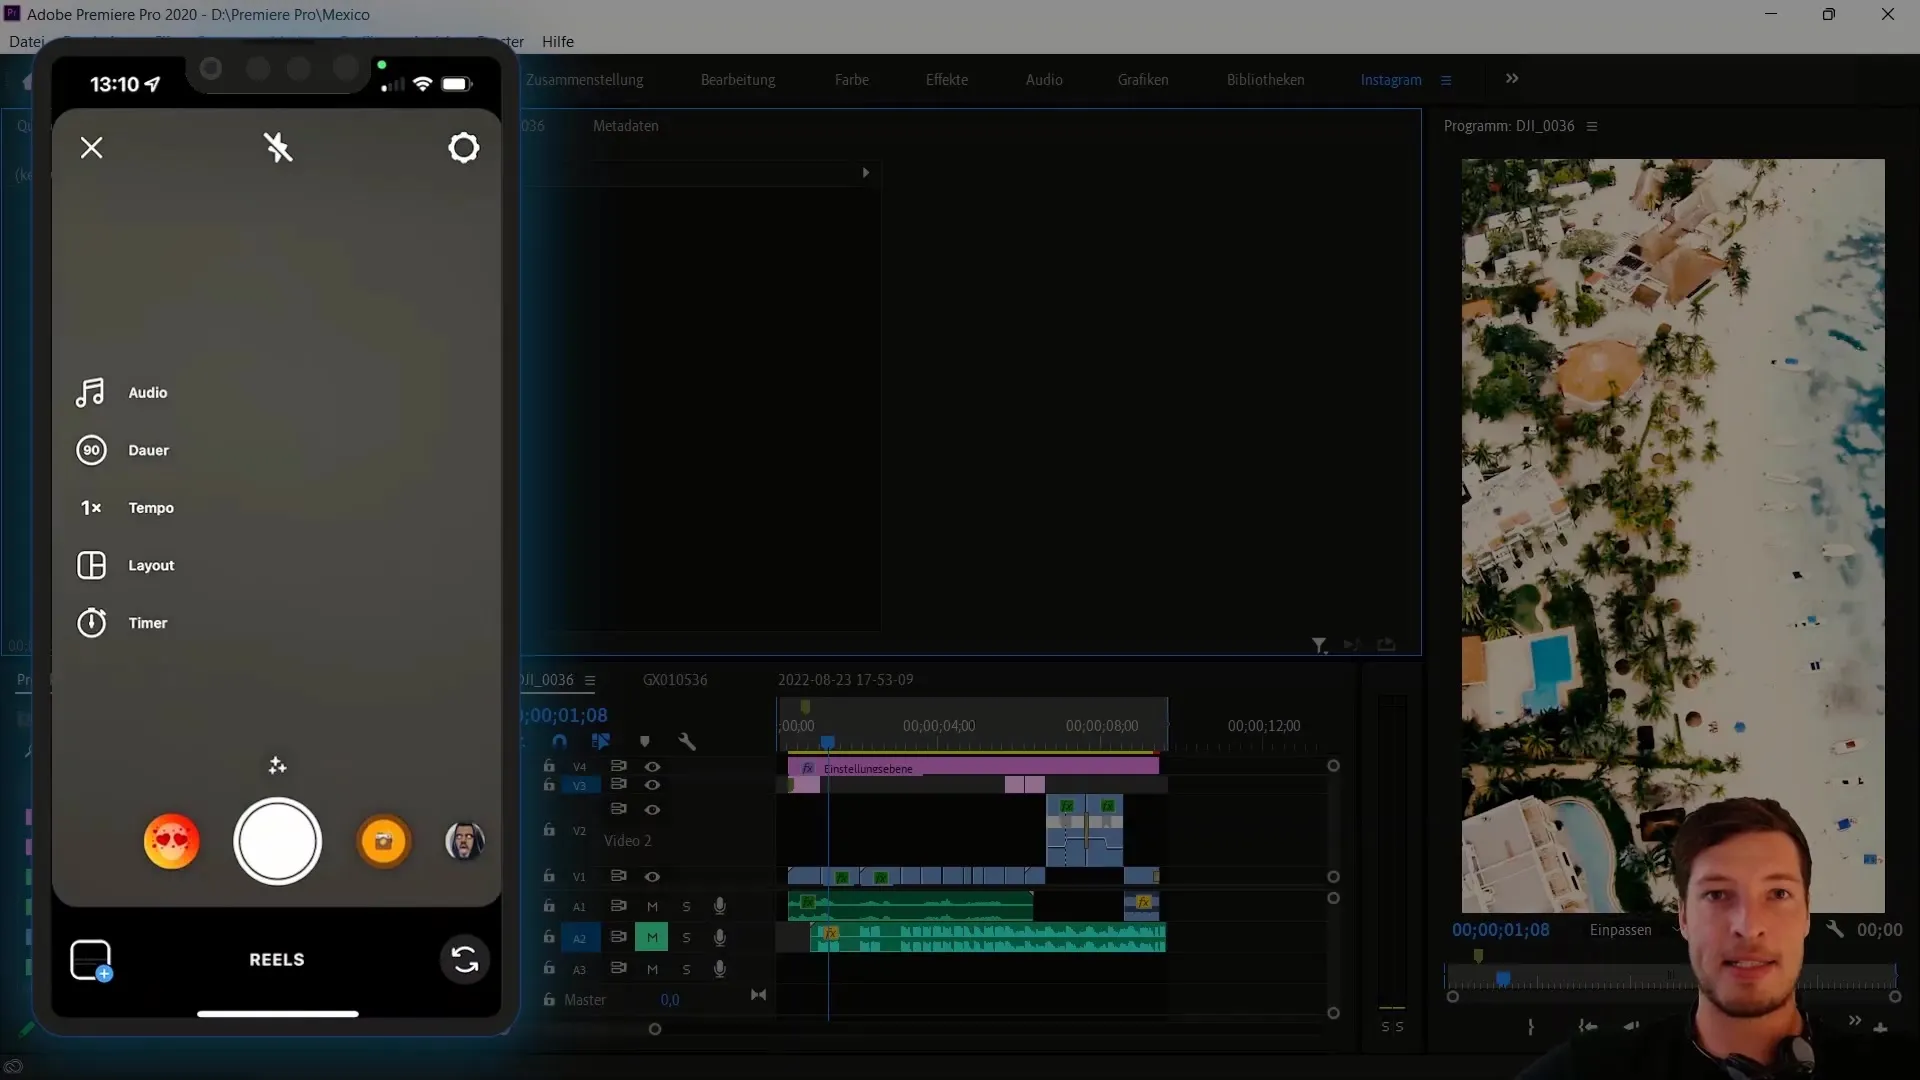
Task: Show more workspaces with double chevron
Action: point(1512,78)
